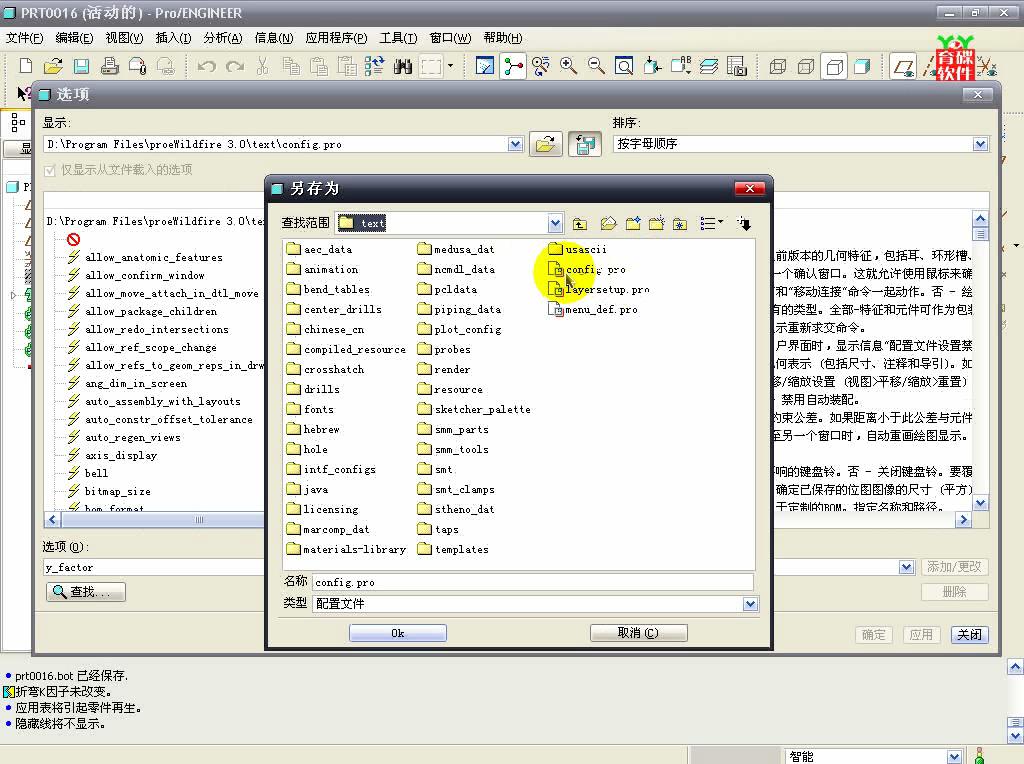The image size is (1024, 764).
Task: Select the sketcher_palette folder
Action: coord(474,409)
